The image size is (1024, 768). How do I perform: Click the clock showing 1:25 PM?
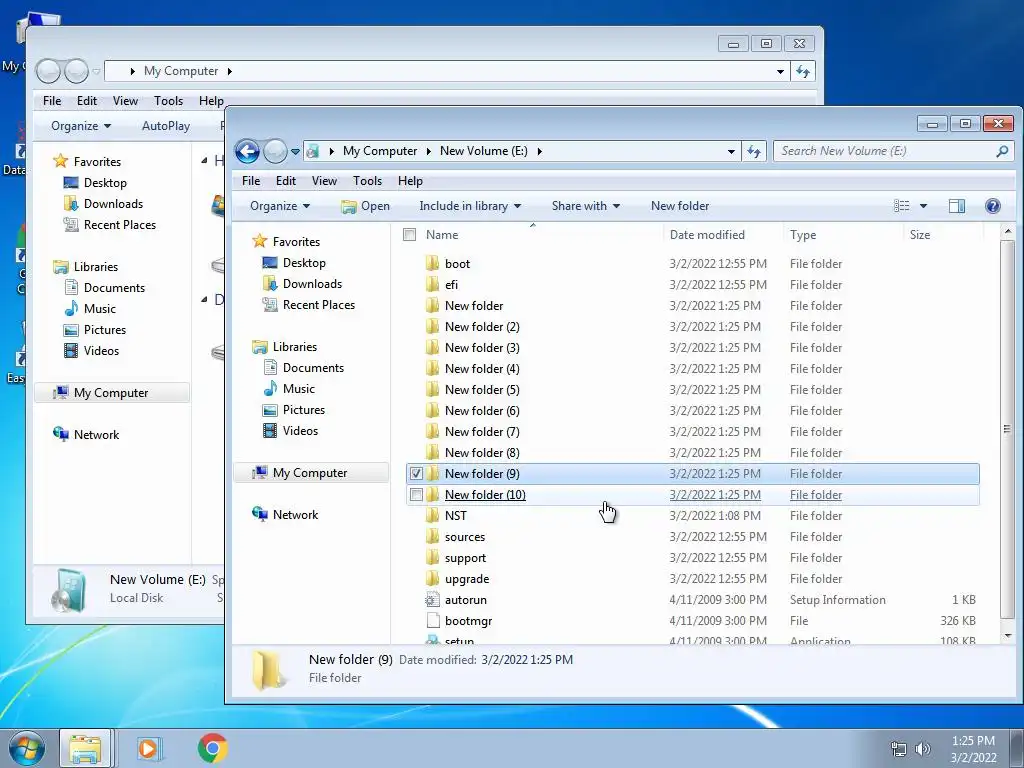(972, 741)
